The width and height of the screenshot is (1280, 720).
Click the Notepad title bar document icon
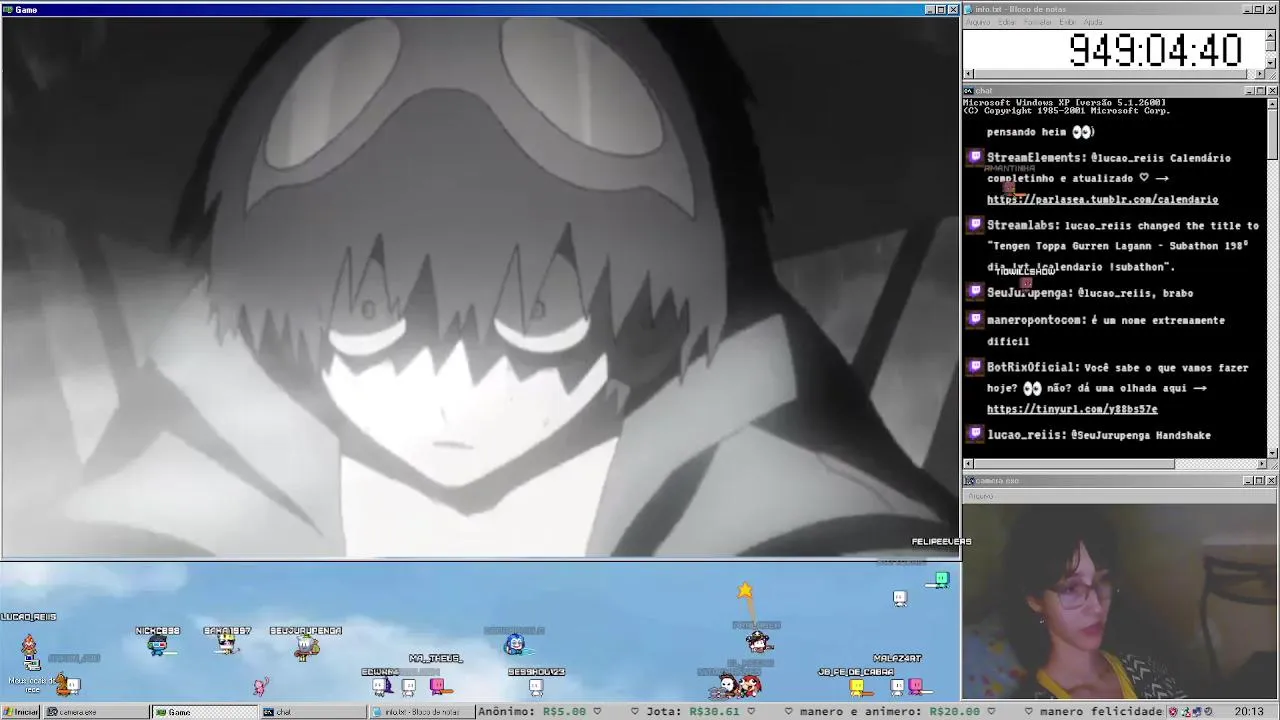(x=969, y=9)
